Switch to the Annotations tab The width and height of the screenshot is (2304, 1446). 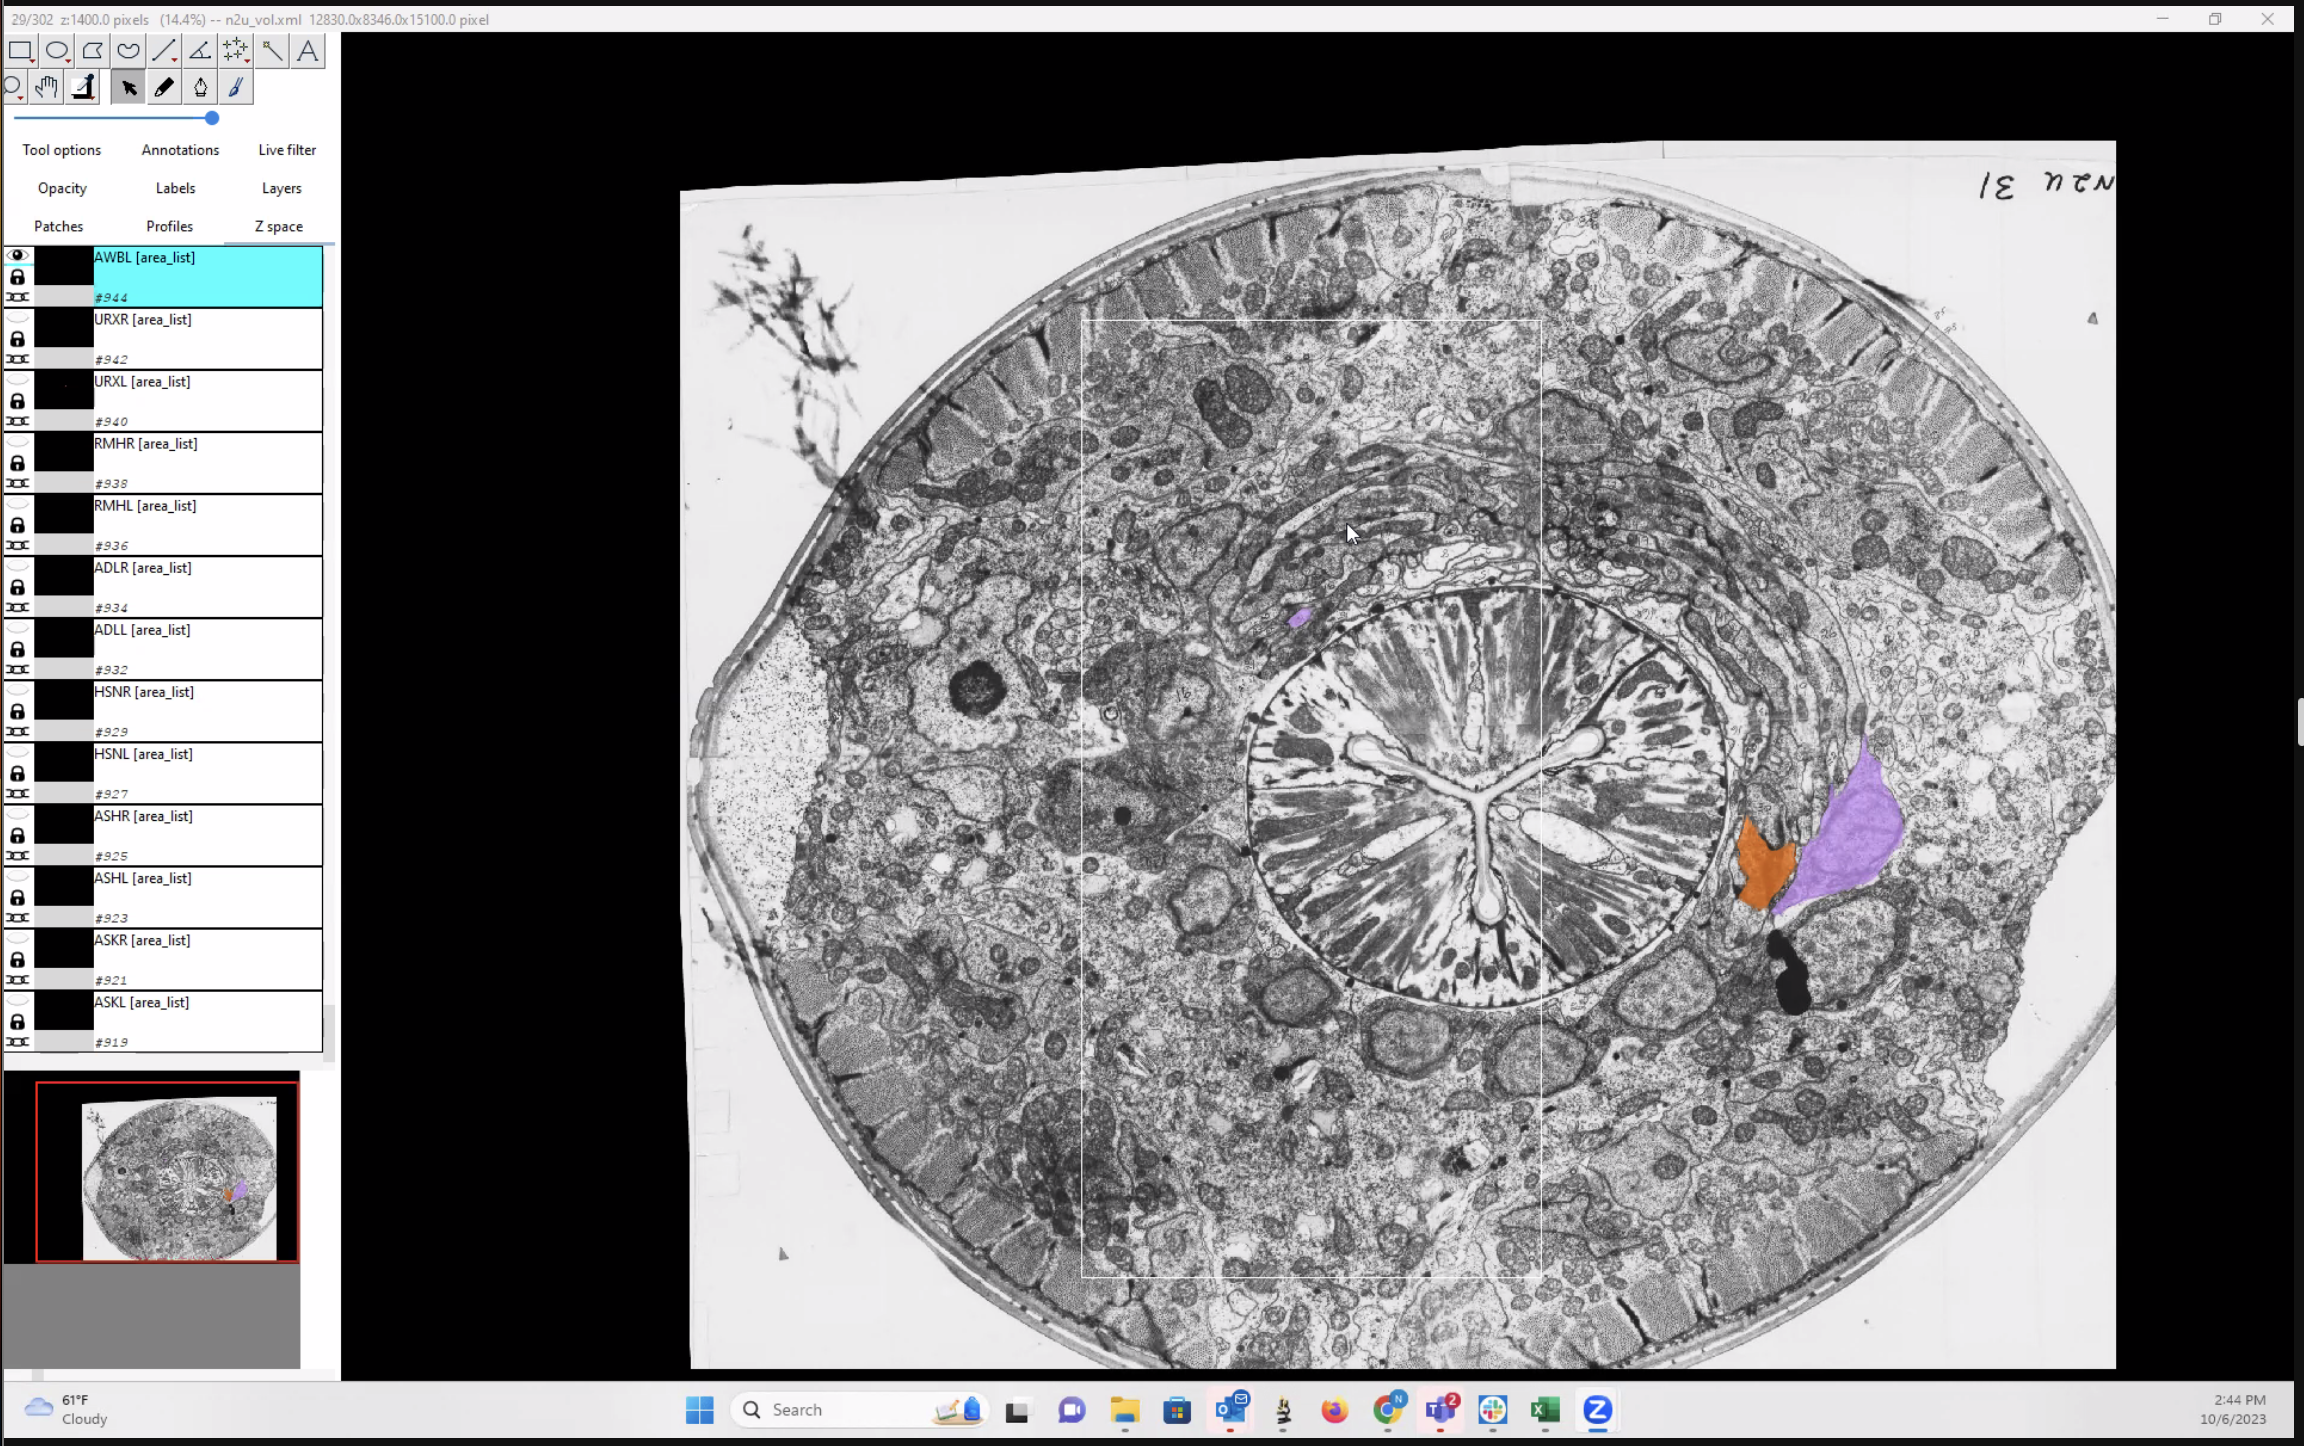(x=180, y=150)
